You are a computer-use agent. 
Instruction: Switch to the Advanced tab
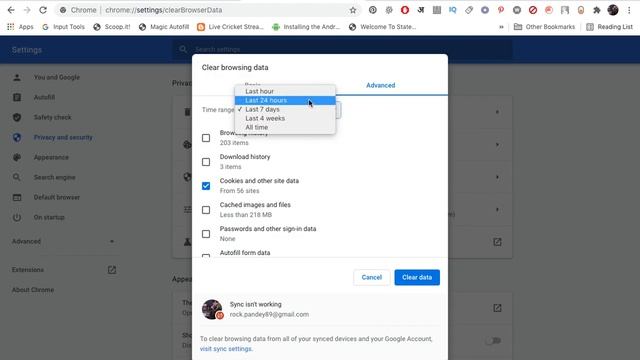pyautogui.click(x=380, y=85)
